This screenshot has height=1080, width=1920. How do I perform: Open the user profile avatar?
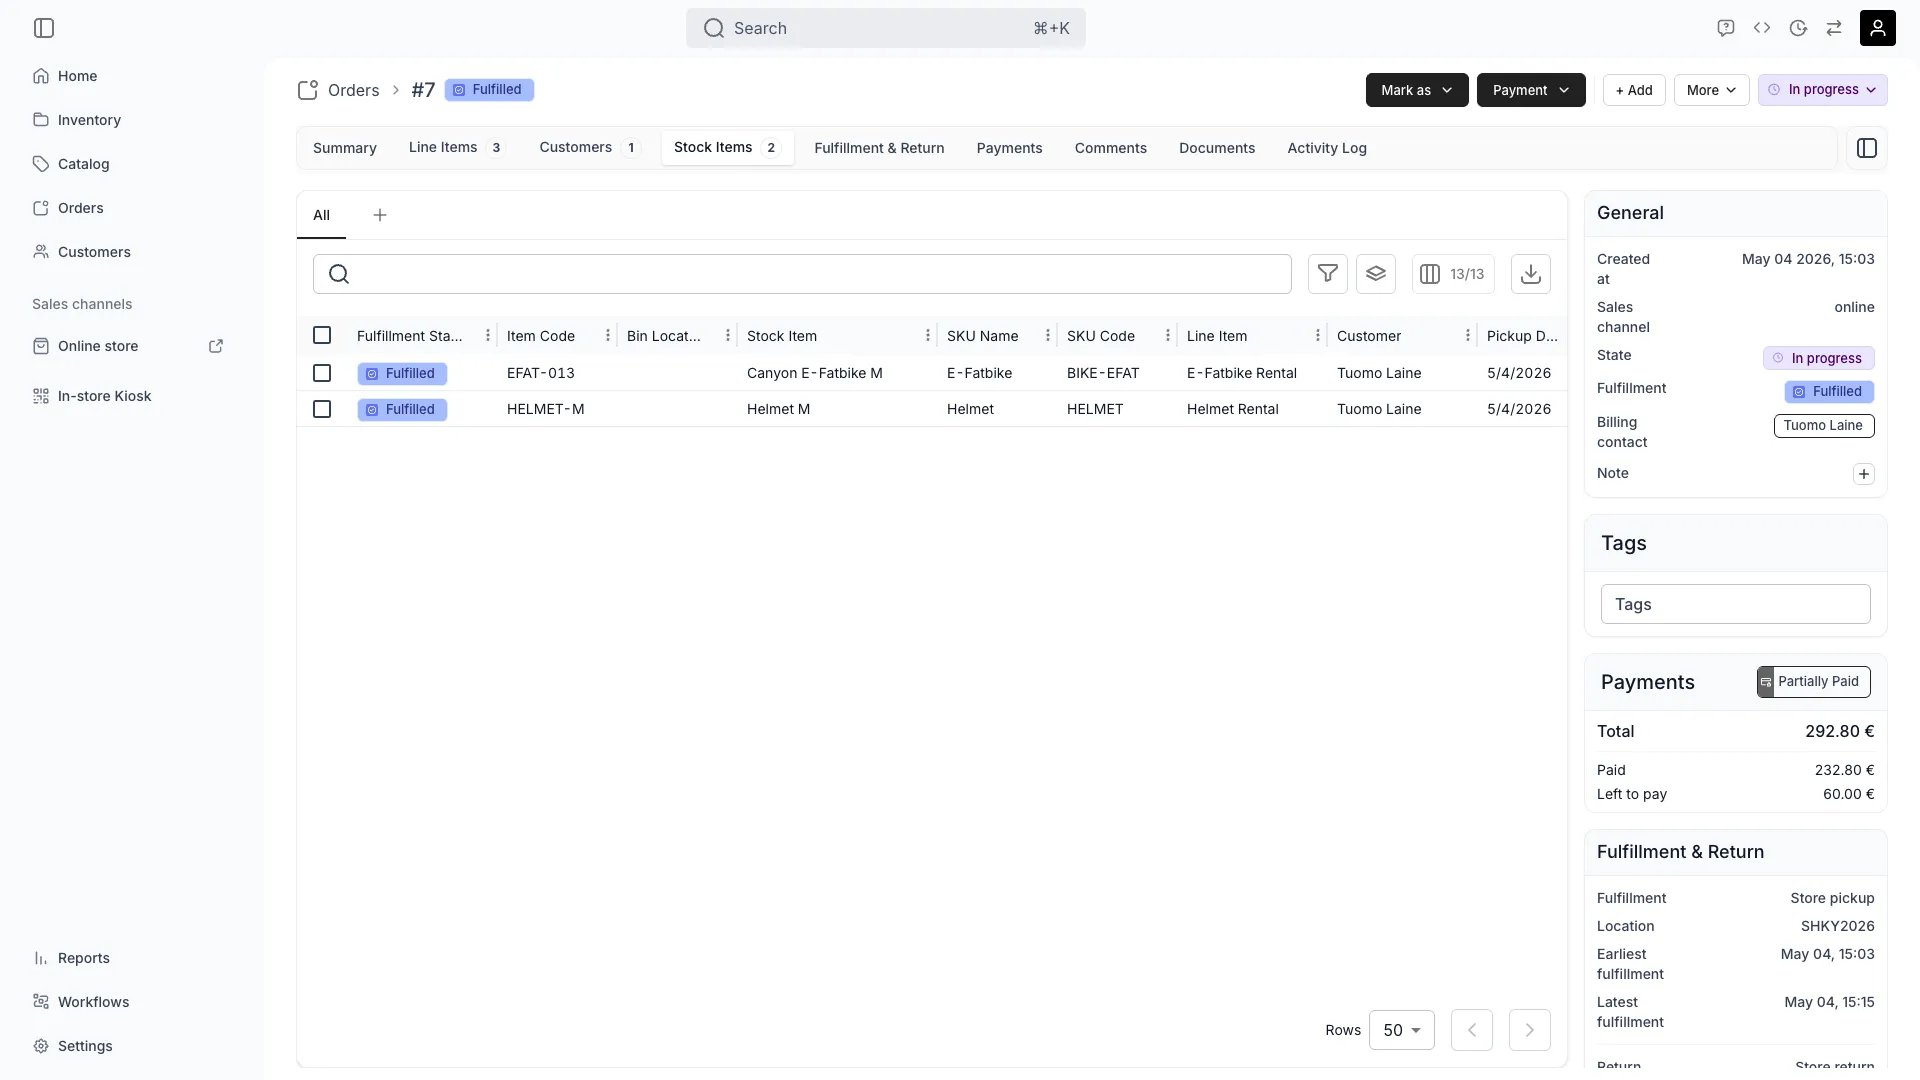click(x=1878, y=28)
